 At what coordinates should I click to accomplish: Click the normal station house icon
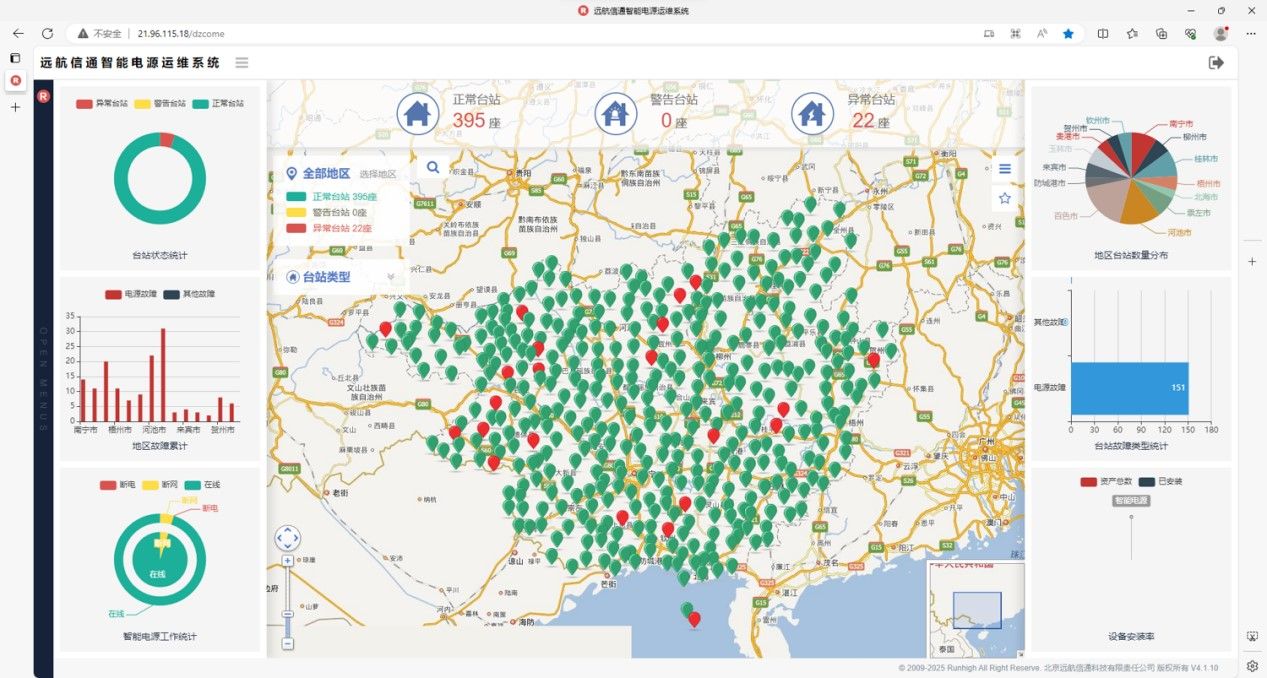click(x=418, y=112)
